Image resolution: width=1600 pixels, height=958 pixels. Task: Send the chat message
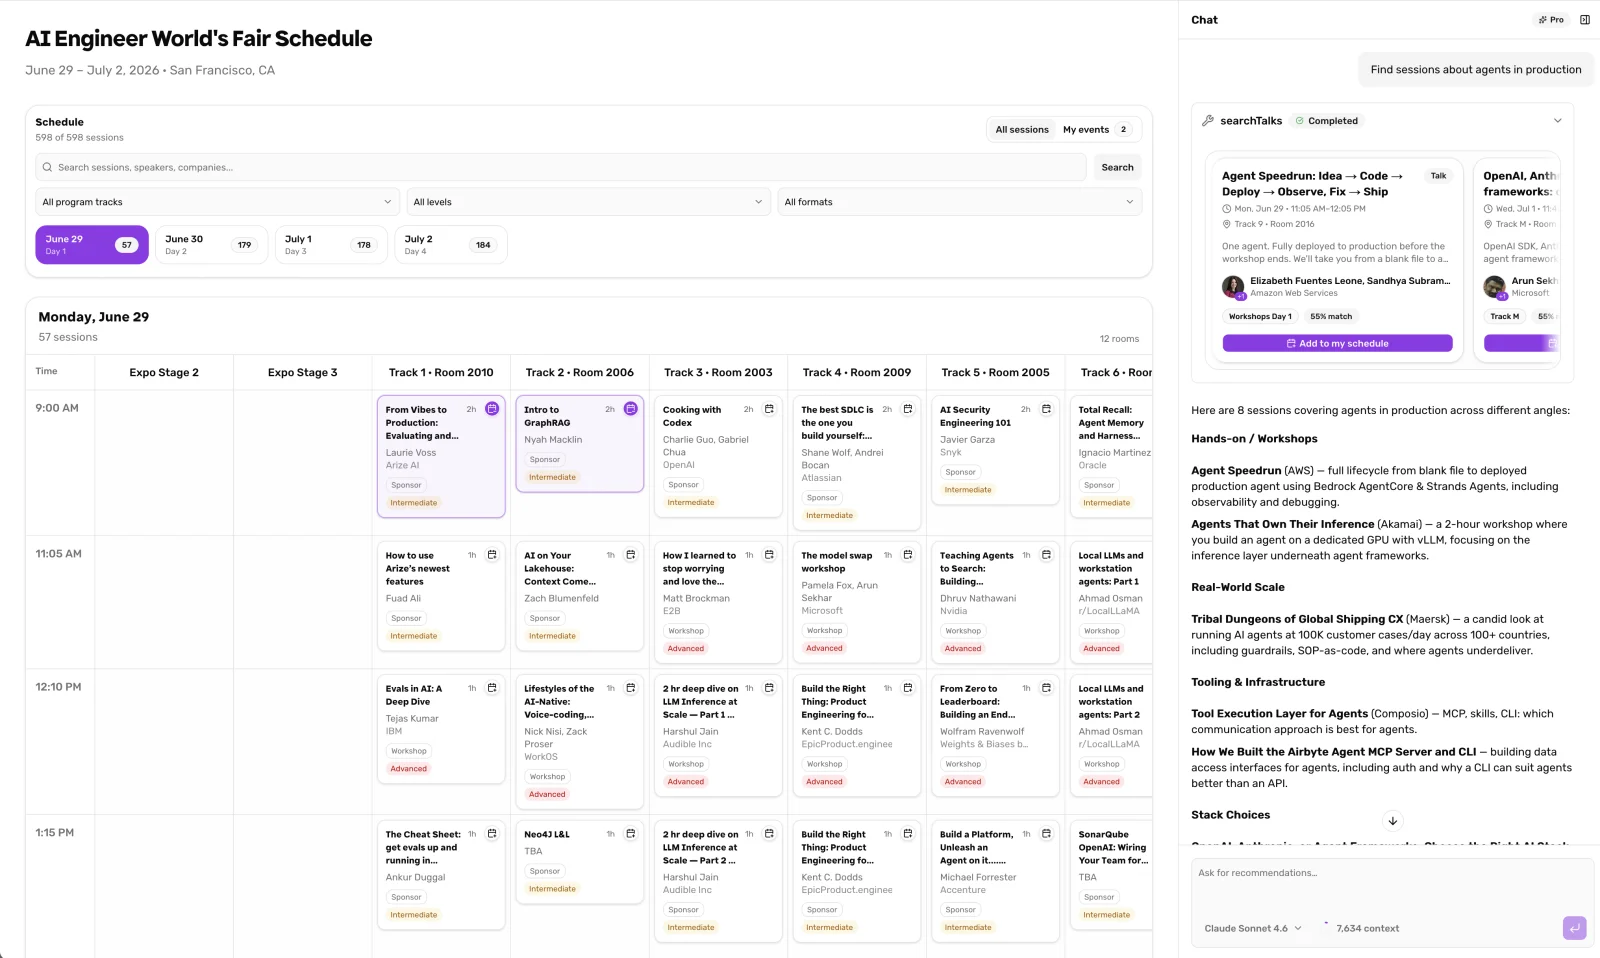click(x=1574, y=928)
